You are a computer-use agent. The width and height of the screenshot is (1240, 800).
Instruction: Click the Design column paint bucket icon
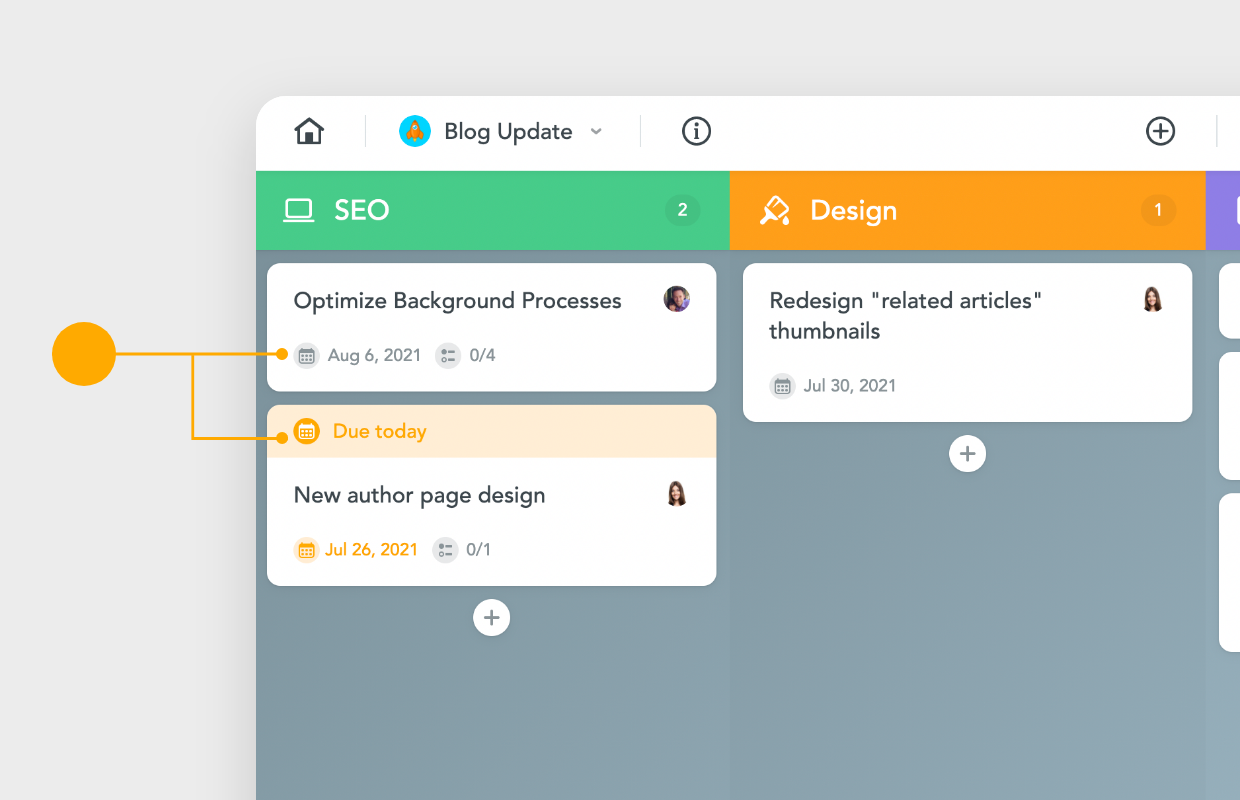(775, 210)
